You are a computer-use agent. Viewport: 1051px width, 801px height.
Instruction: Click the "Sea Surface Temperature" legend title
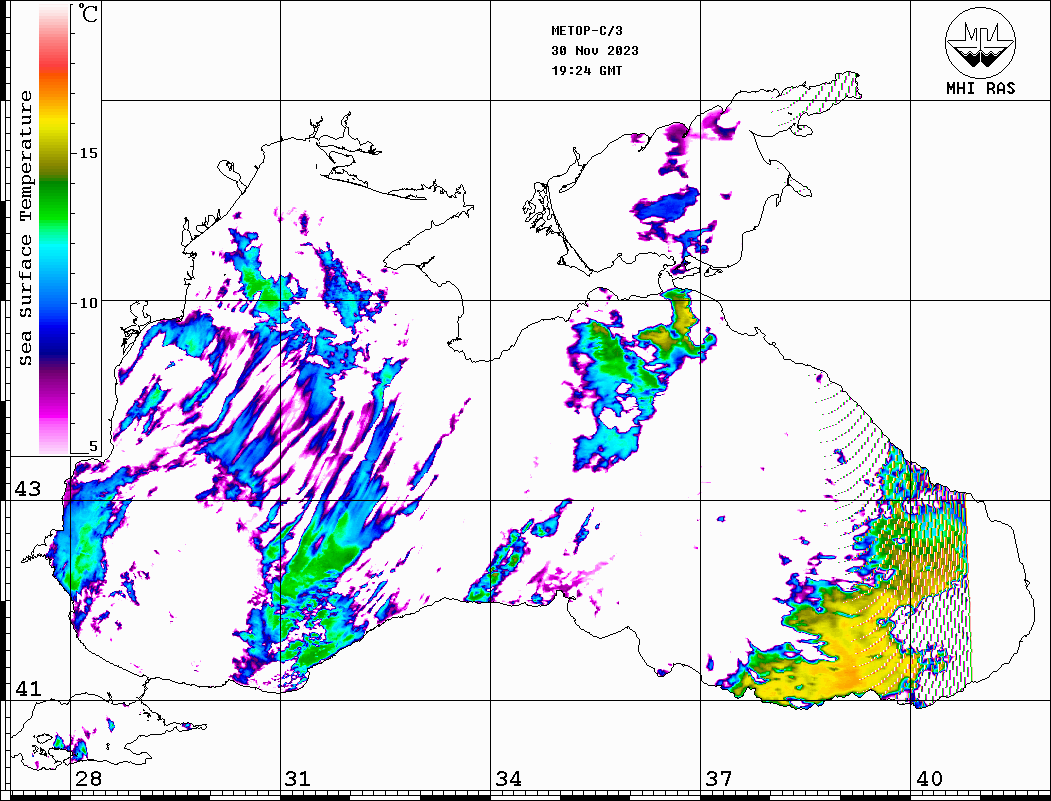pyautogui.click(x=25, y=228)
